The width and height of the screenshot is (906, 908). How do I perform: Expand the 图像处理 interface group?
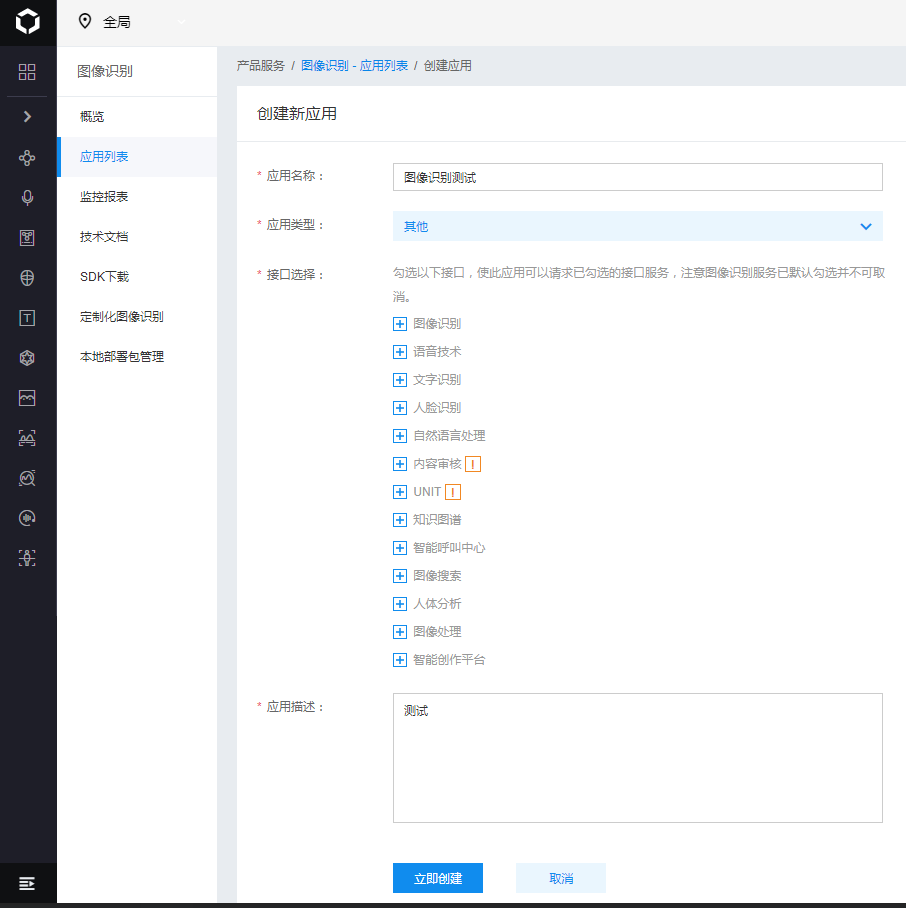pos(399,632)
